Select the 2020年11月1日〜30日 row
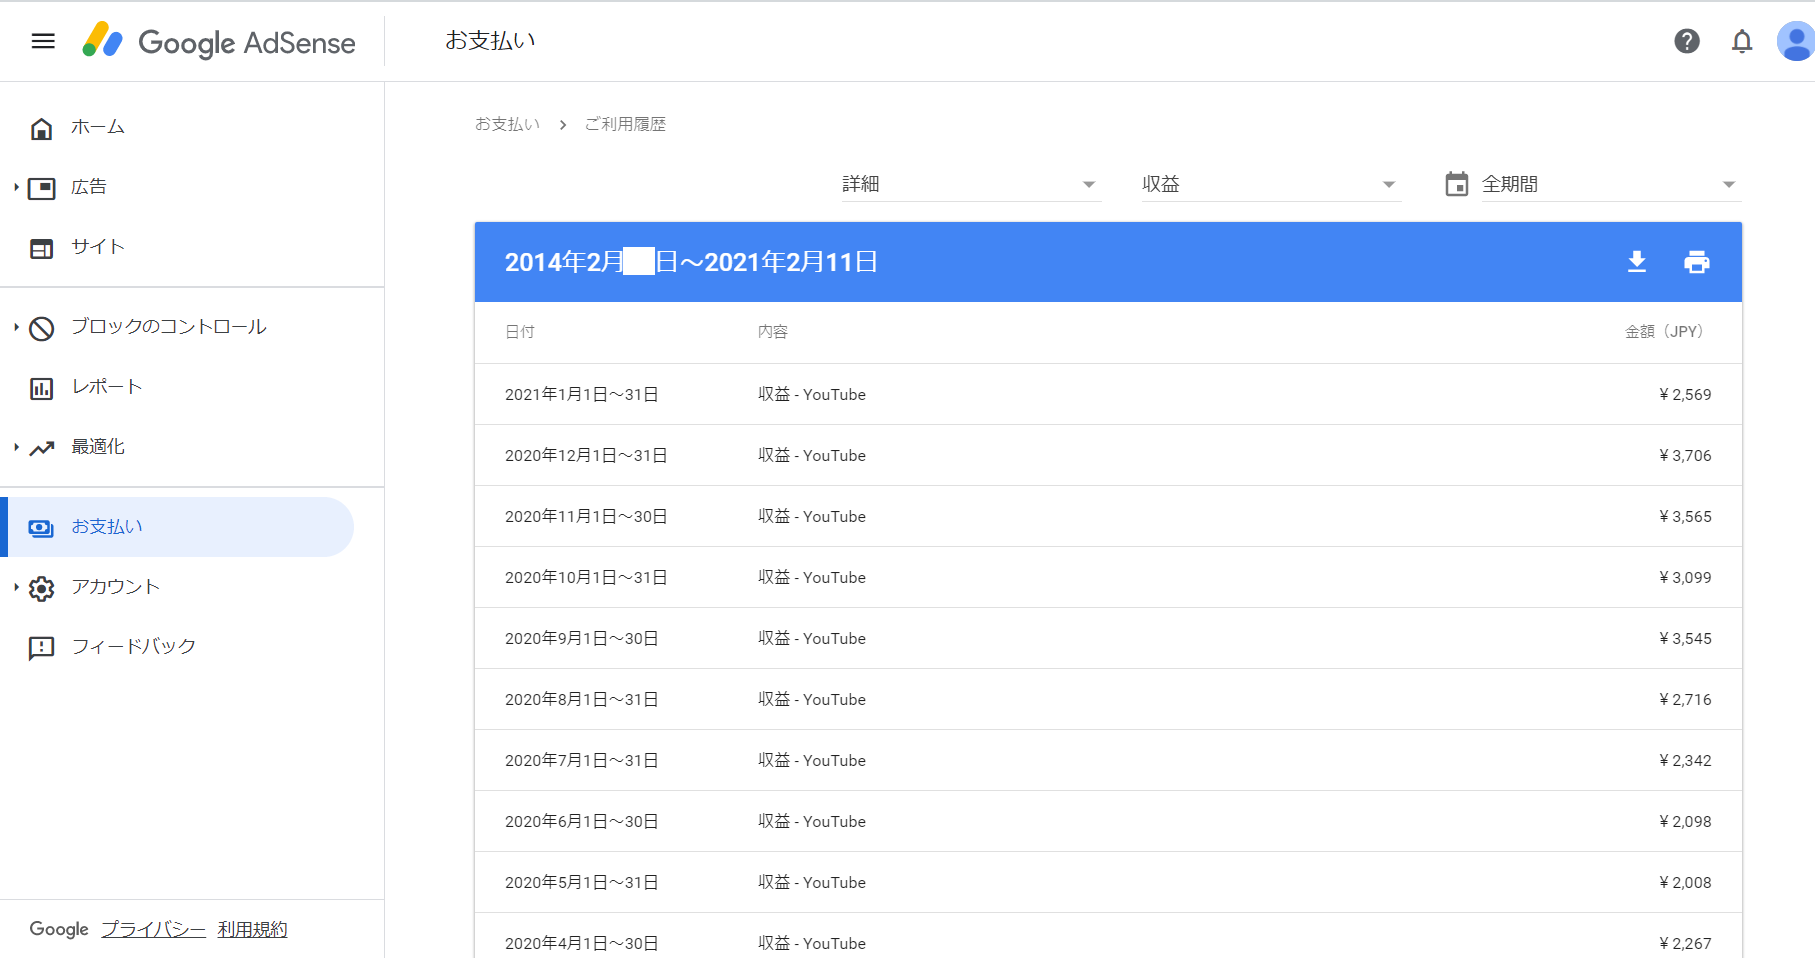The height and width of the screenshot is (958, 1815). 1108,516
